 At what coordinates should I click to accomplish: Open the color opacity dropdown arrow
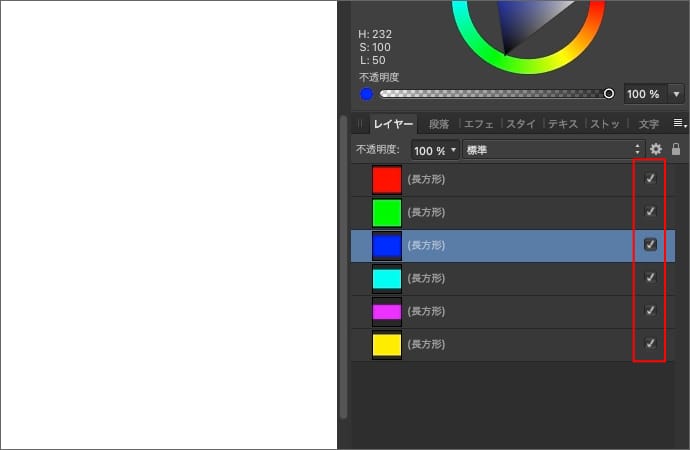(677, 94)
